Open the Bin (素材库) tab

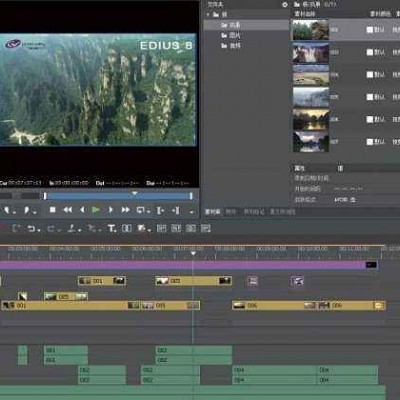(213, 212)
